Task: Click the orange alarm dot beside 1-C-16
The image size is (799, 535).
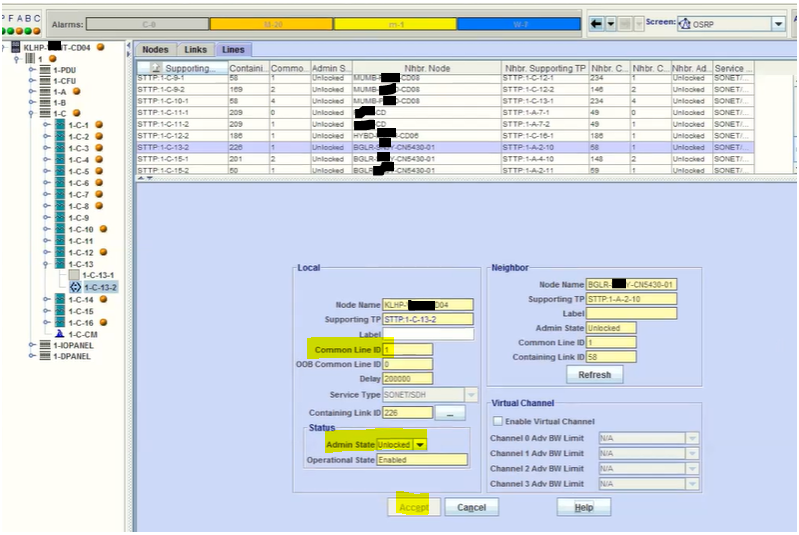Action: tap(103, 322)
